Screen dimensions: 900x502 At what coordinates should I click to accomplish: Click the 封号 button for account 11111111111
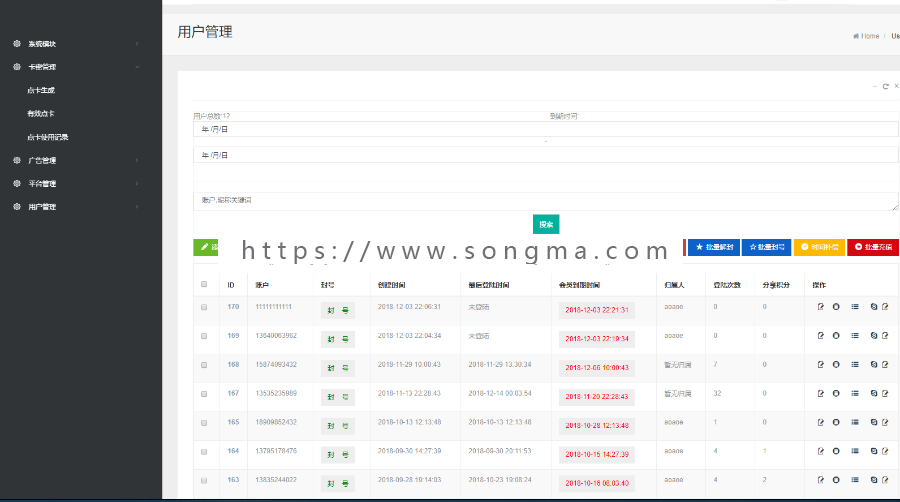[338, 310]
